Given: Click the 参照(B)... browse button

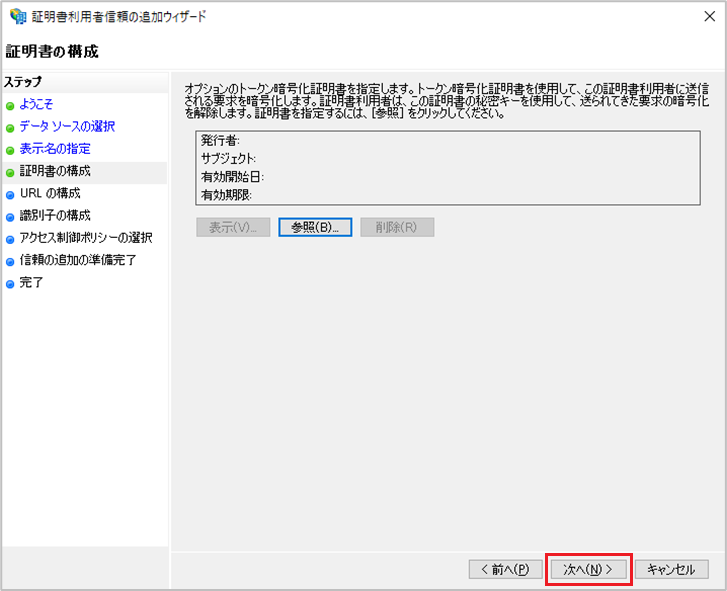Looking at the screenshot, I should click(315, 227).
